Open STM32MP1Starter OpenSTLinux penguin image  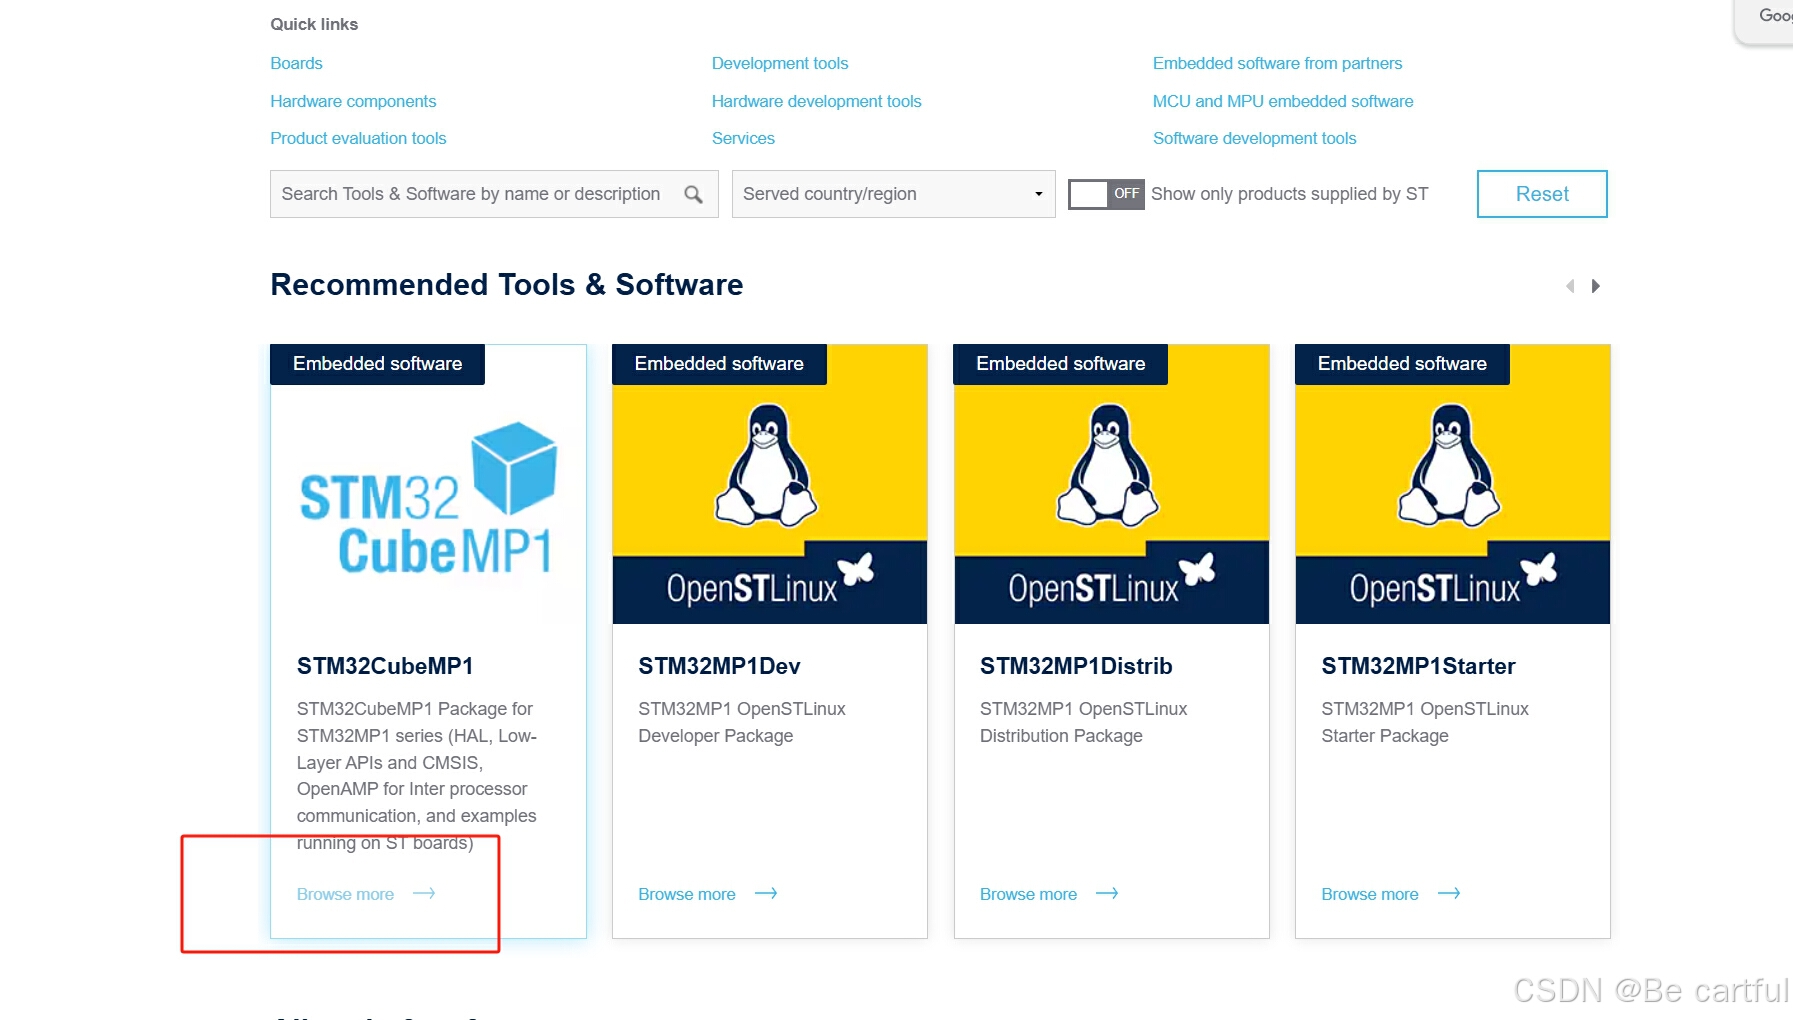pyautogui.click(x=1453, y=485)
